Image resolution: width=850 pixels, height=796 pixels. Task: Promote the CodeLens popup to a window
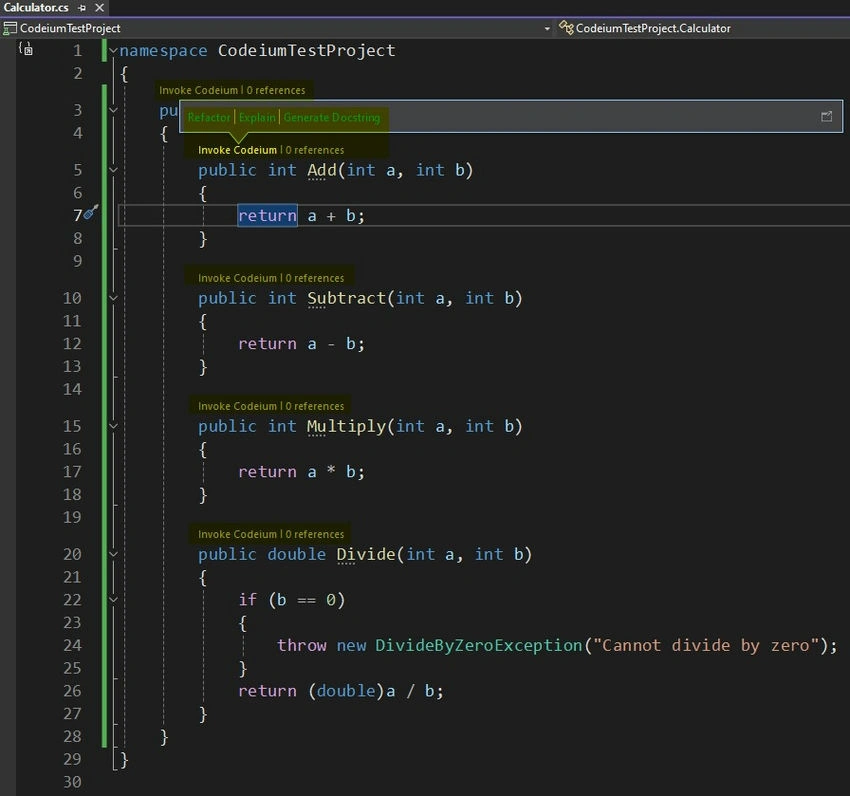click(x=826, y=116)
